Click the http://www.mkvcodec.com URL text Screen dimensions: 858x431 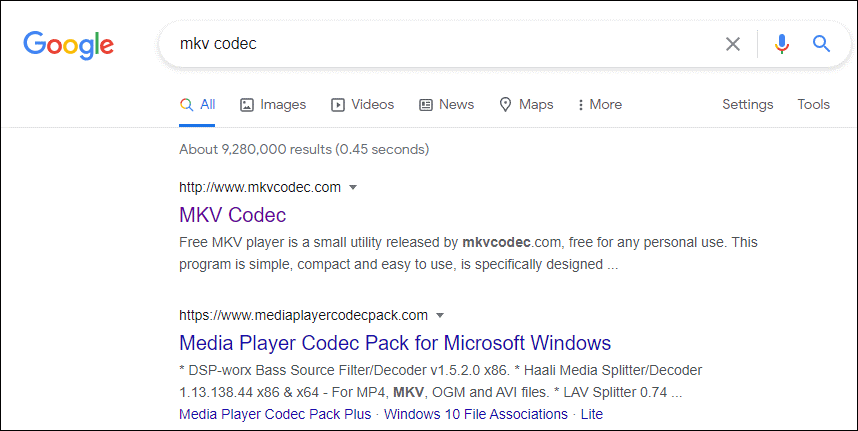(260, 188)
